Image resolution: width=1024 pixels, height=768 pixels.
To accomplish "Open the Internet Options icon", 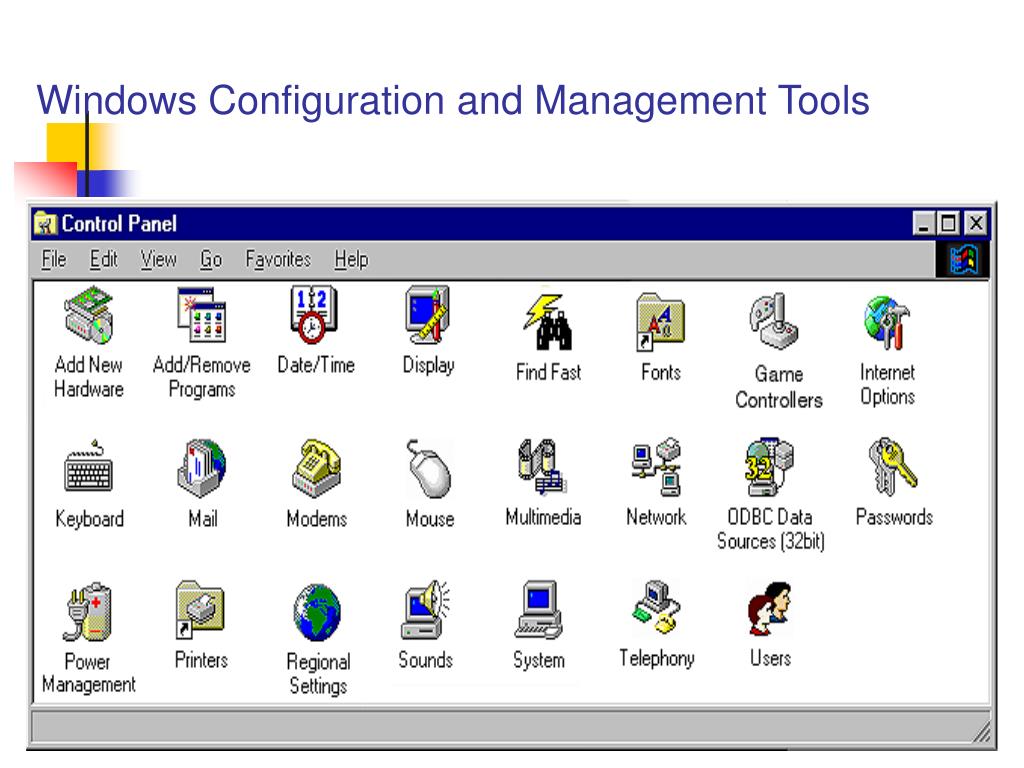I will coord(887,323).
